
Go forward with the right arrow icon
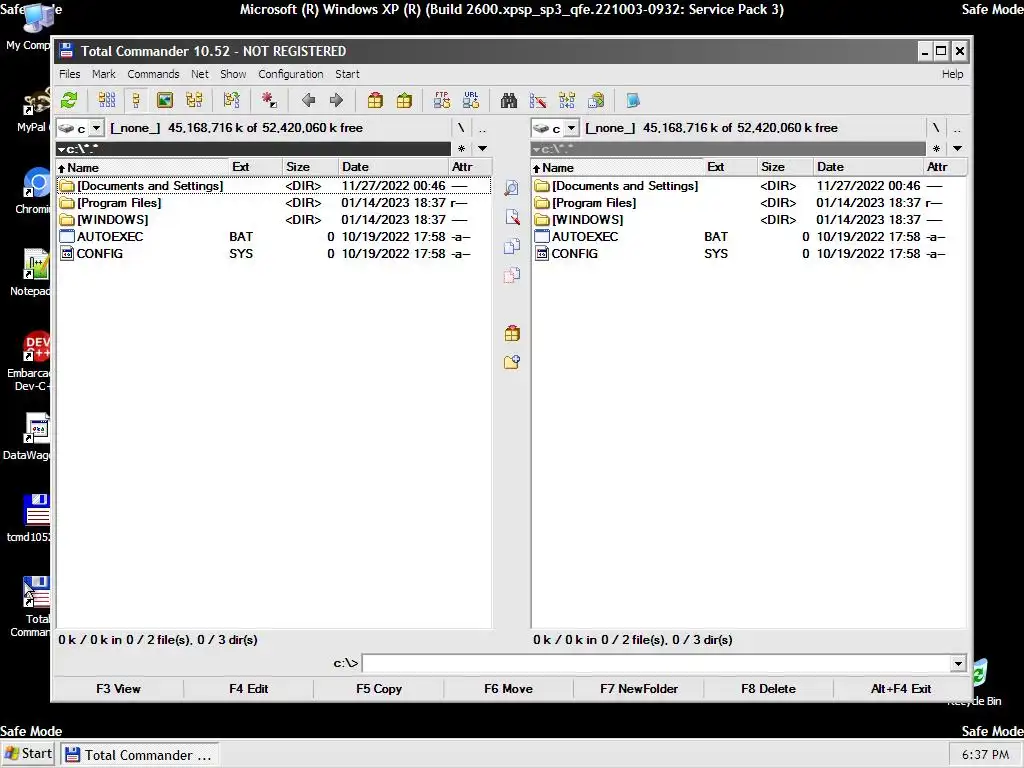tap(336, 100)
